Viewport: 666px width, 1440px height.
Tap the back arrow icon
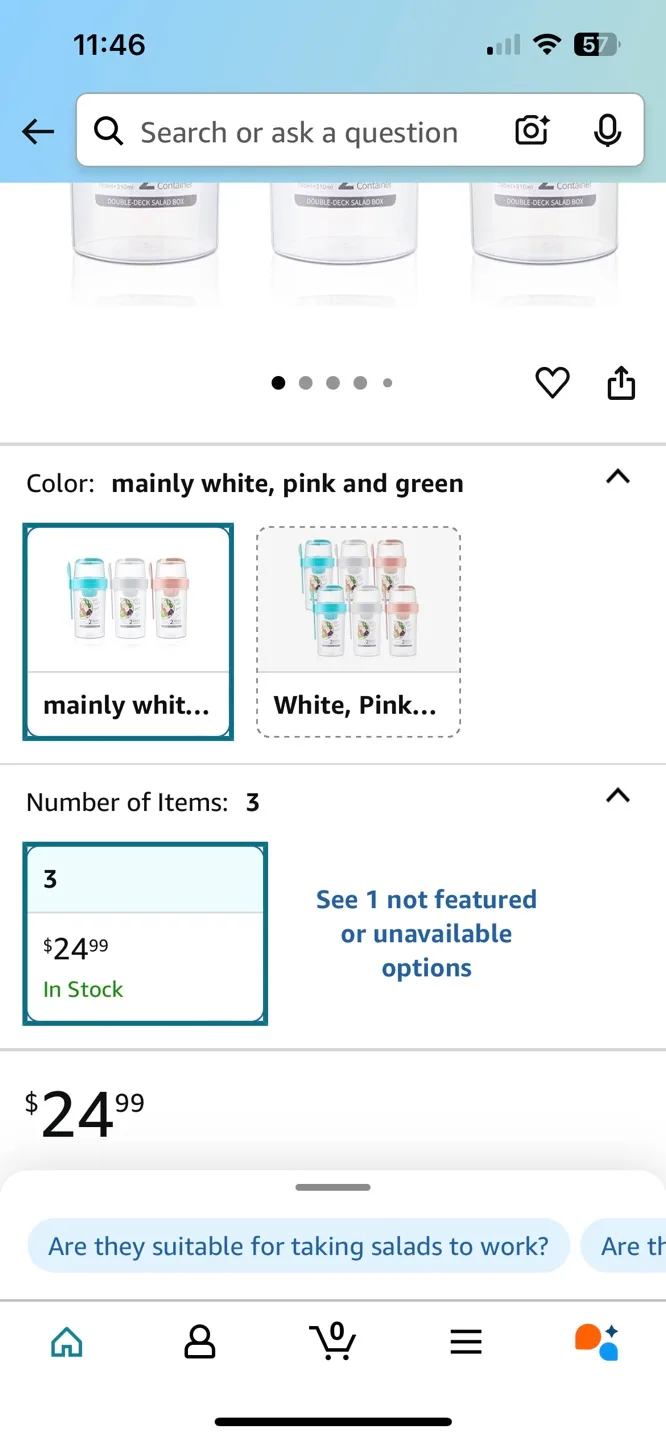[x=38, y=131]
